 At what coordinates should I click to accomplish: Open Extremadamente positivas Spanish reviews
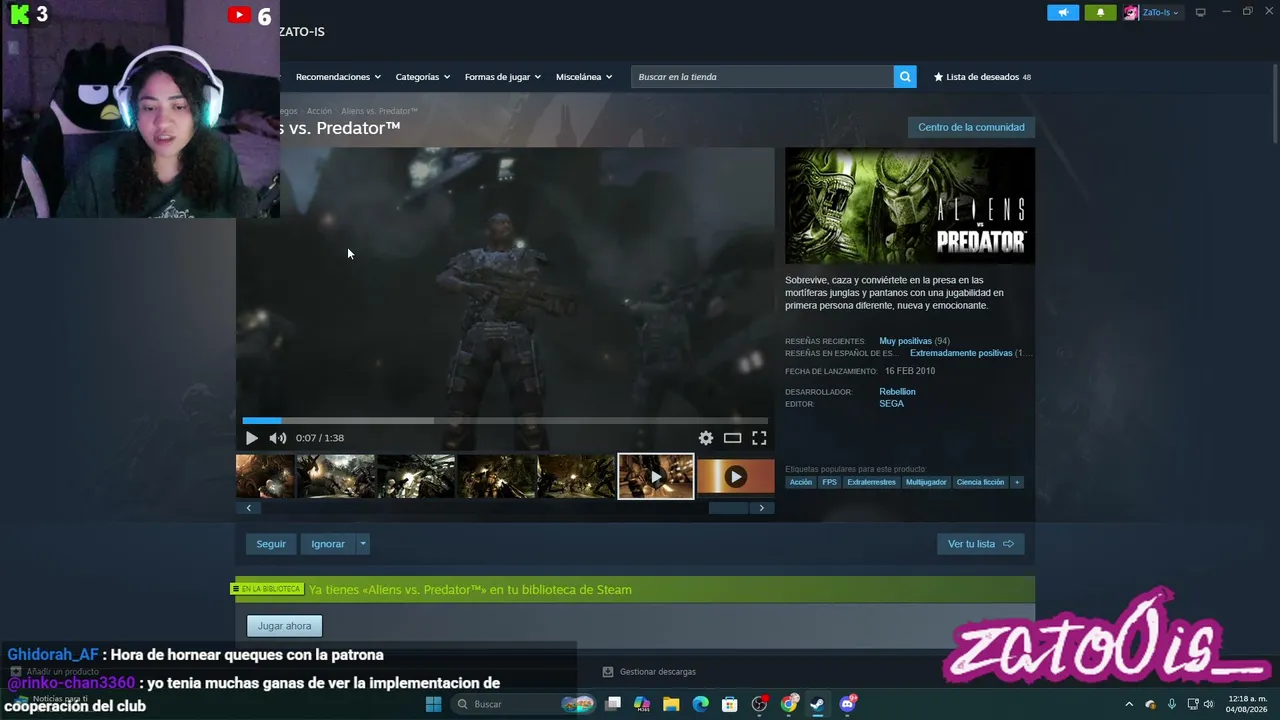point(961,353)
